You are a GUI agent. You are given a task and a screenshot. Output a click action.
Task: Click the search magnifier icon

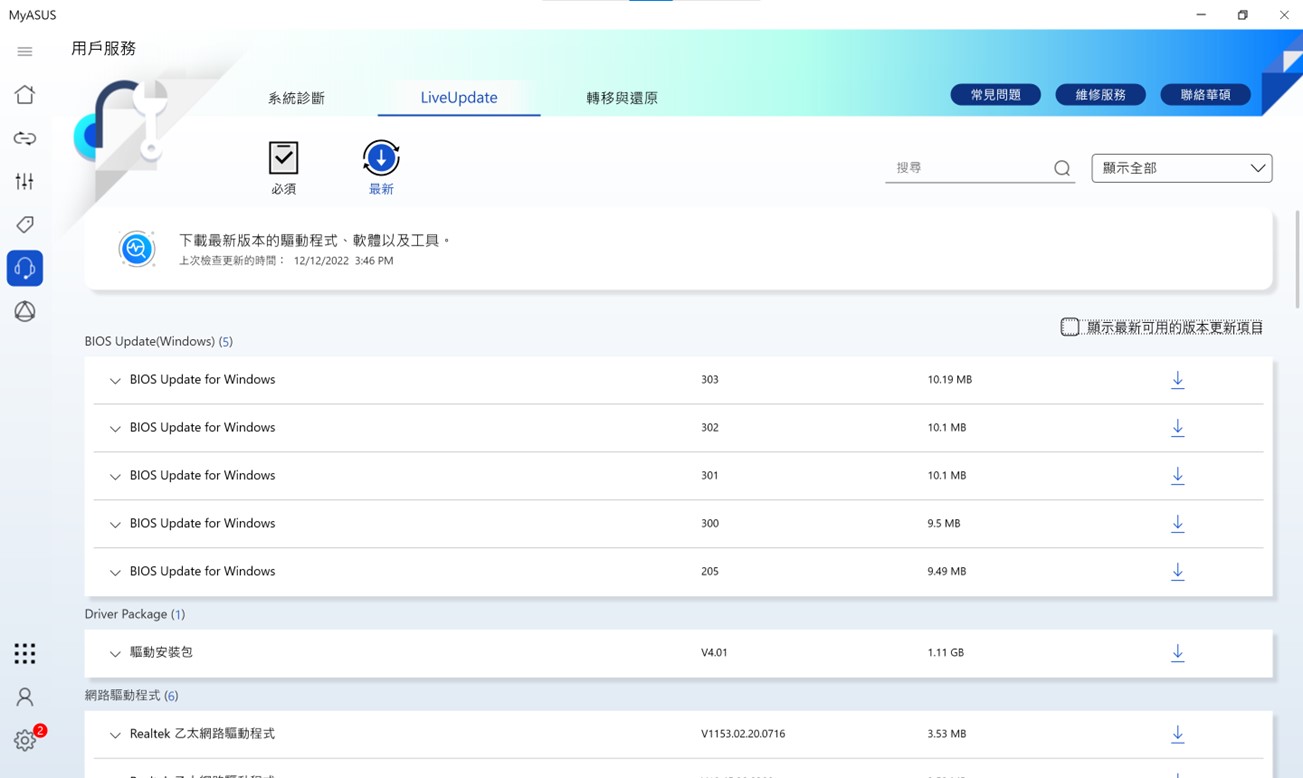[x=1062, y=168]
